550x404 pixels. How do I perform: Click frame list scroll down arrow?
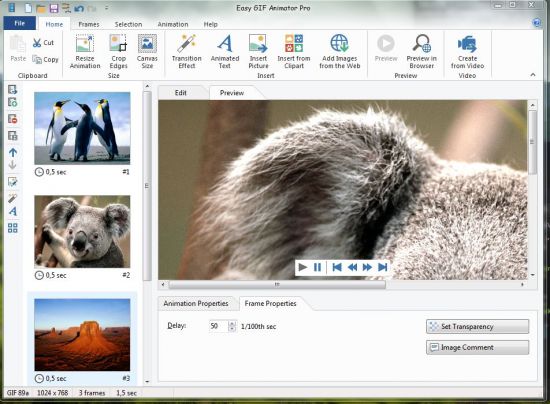[147, 382]
